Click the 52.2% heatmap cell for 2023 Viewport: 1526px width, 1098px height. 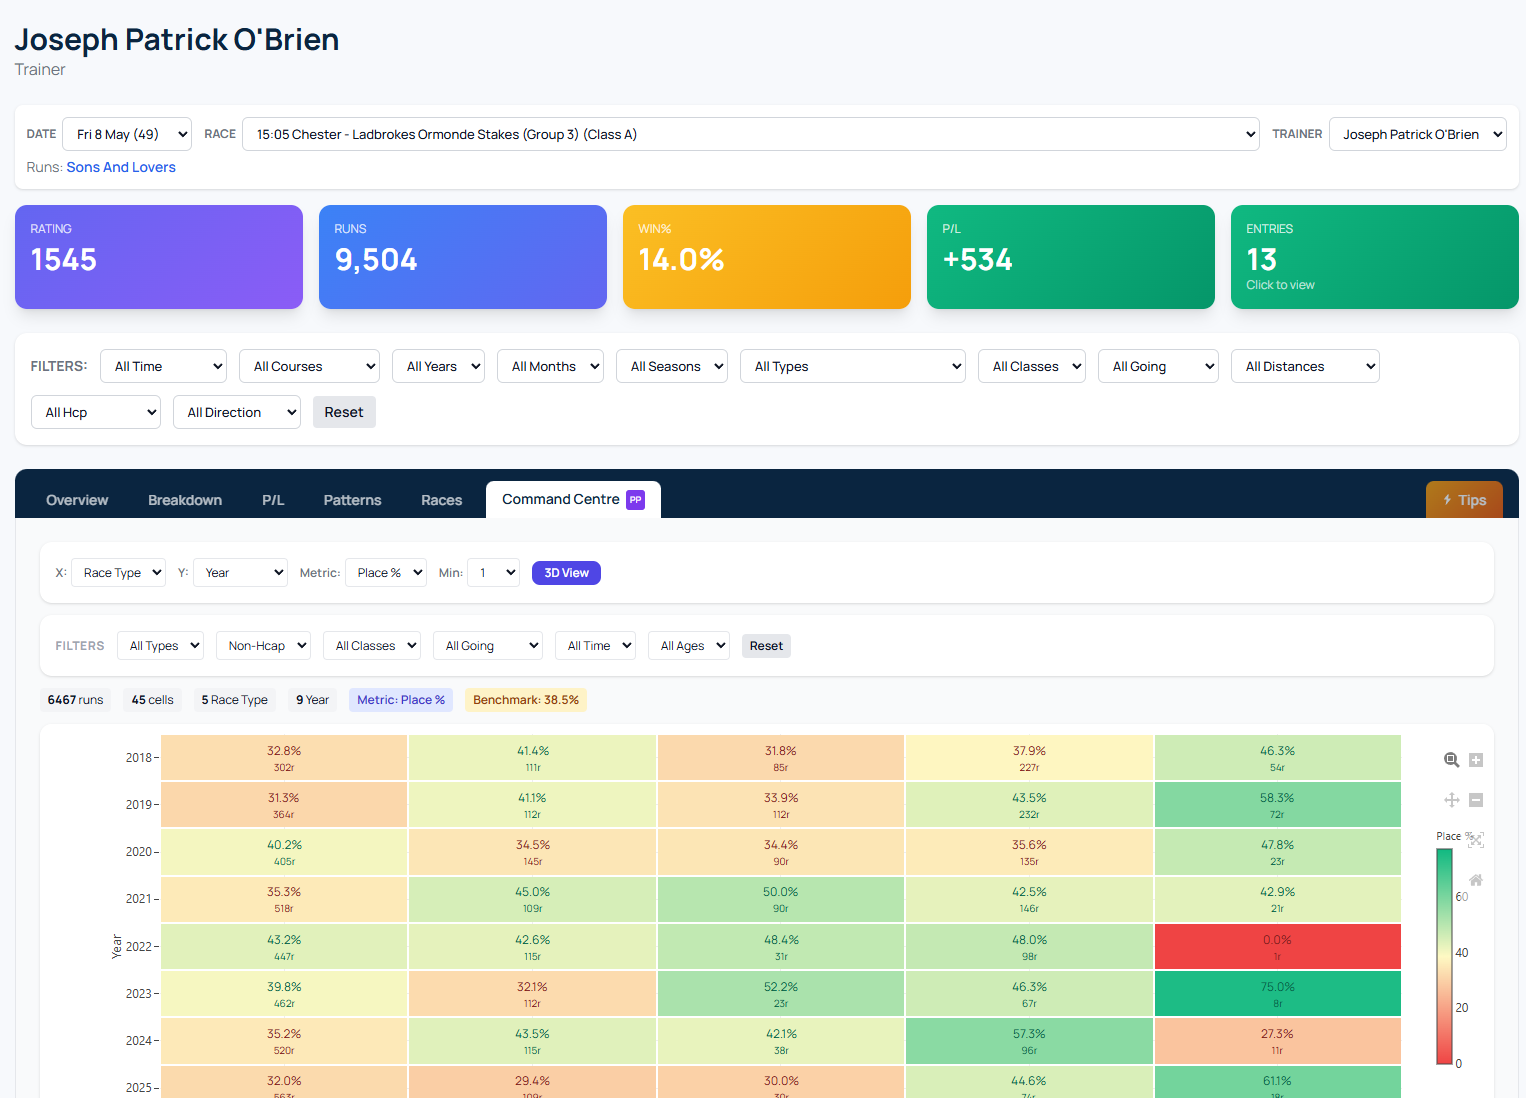(781, 994)
